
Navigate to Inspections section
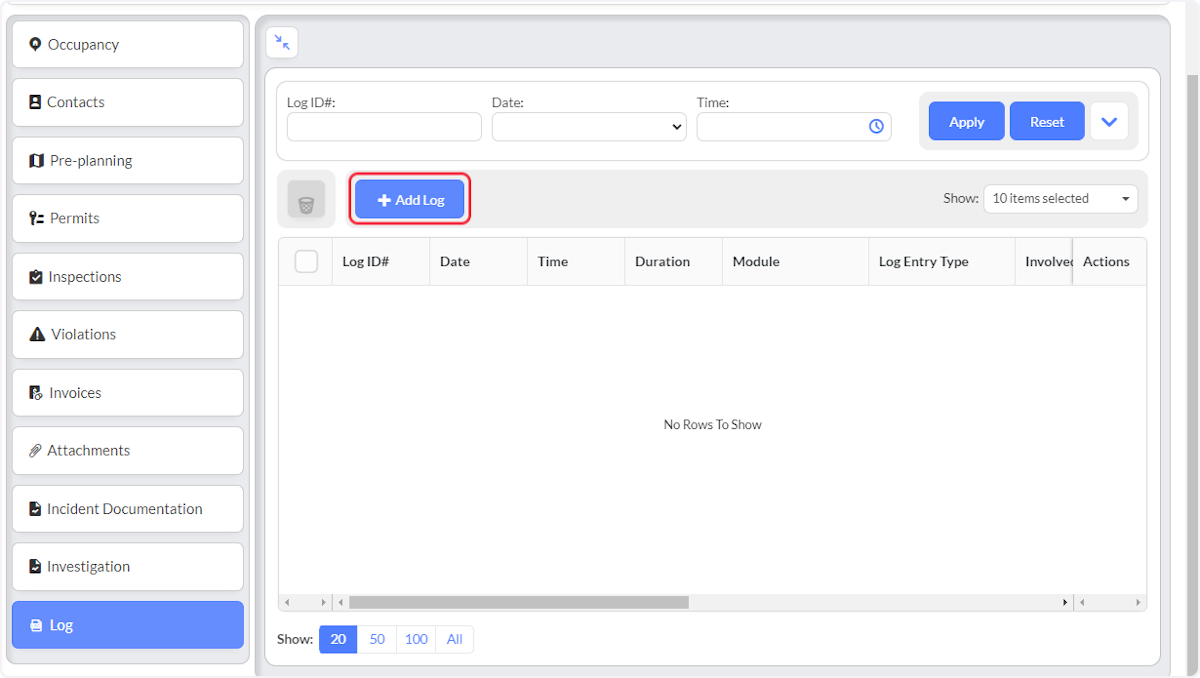click(128, 277)
